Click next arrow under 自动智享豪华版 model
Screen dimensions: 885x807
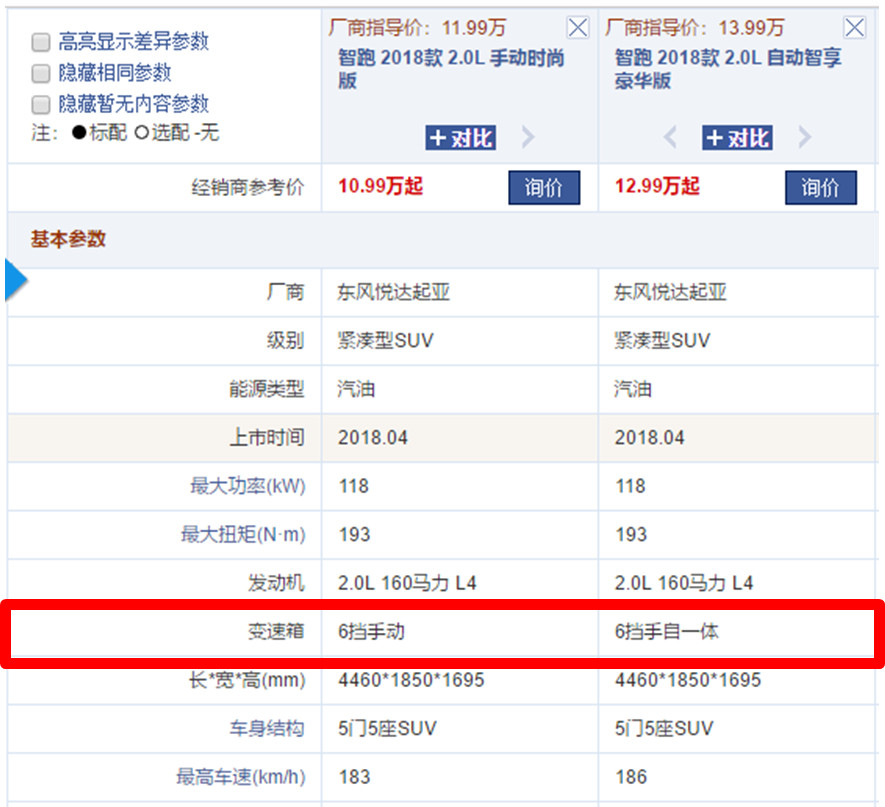coord(805,137)
